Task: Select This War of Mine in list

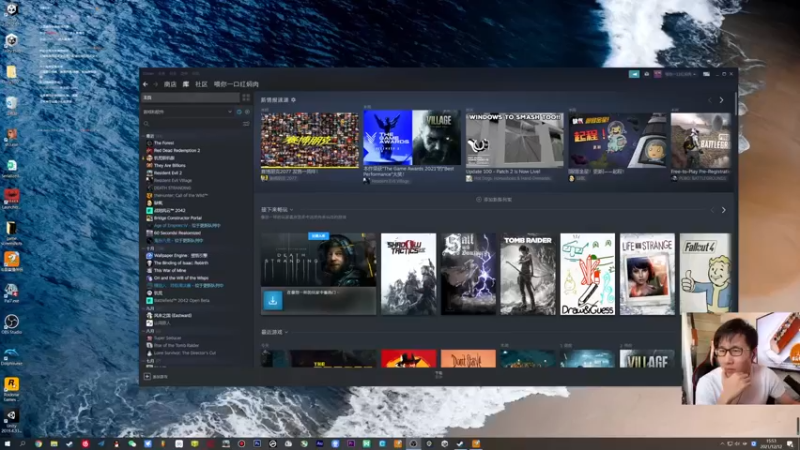Action: (x=169, y=270)
